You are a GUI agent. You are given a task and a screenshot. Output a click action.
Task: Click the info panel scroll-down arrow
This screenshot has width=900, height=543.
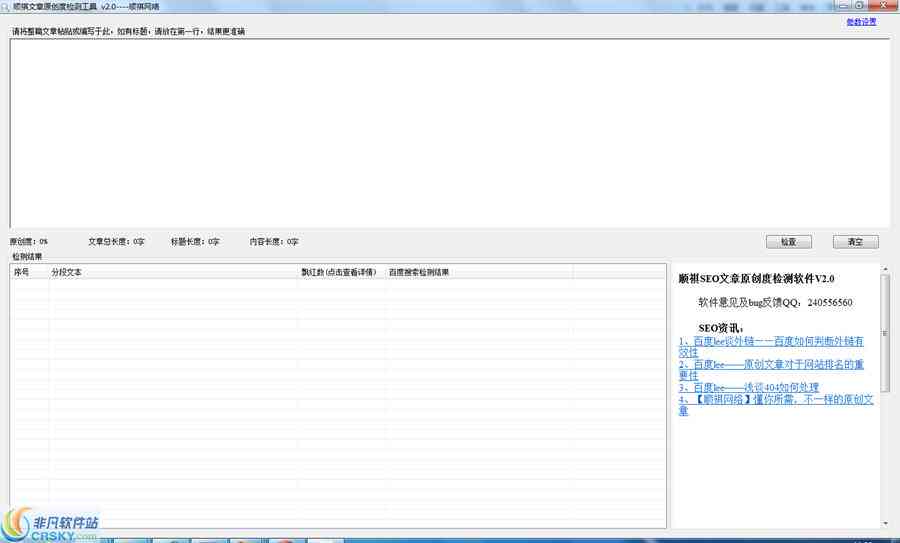(x=885, y=523)
